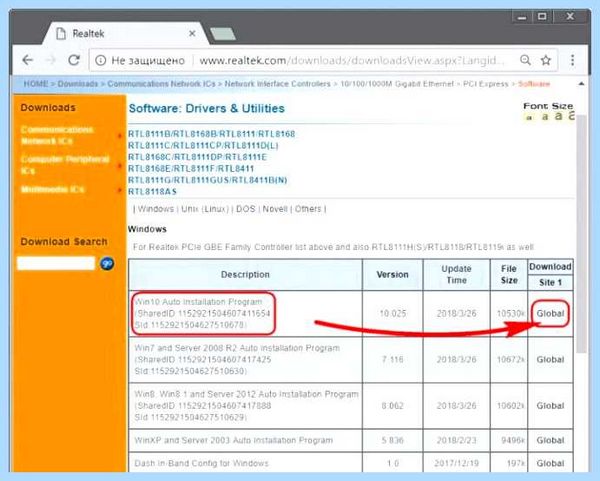This screenshot has height=481, width=600.
Task: Click file size 10530k cell
Action: pyautogui.click(x=510, y=313)
